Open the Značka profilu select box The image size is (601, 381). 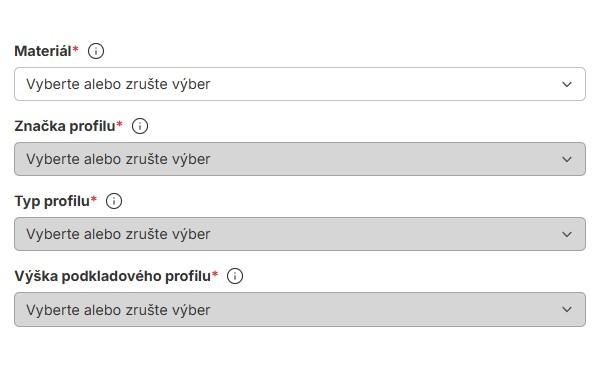(x=300, y=159)
